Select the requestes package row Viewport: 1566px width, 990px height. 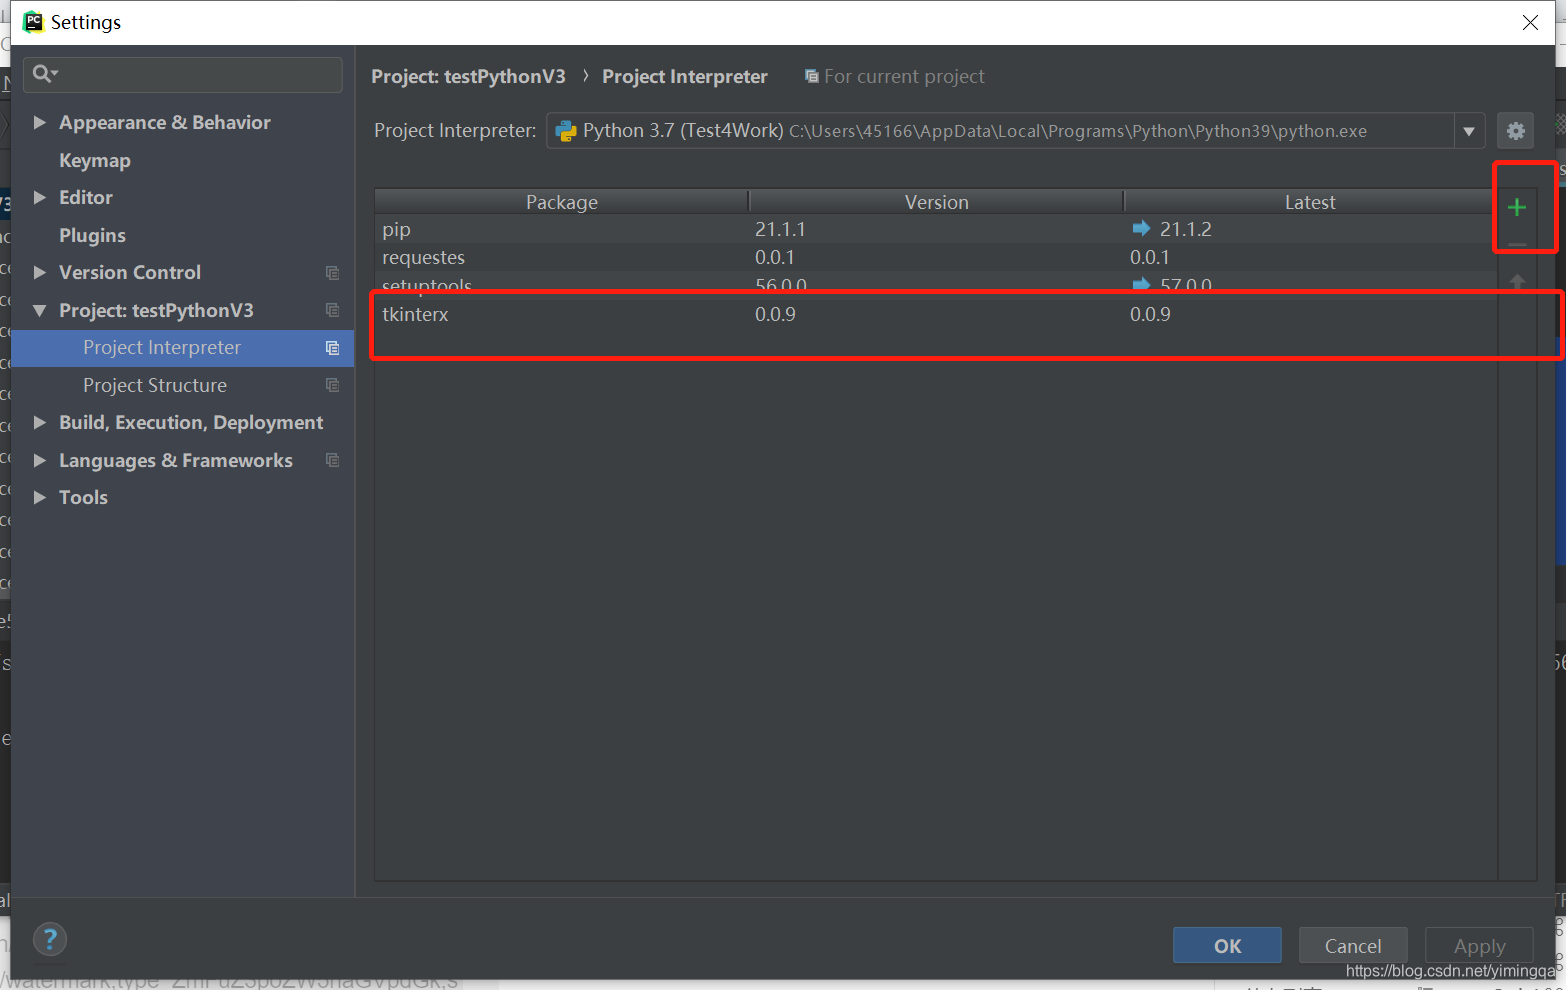[936, 257]
